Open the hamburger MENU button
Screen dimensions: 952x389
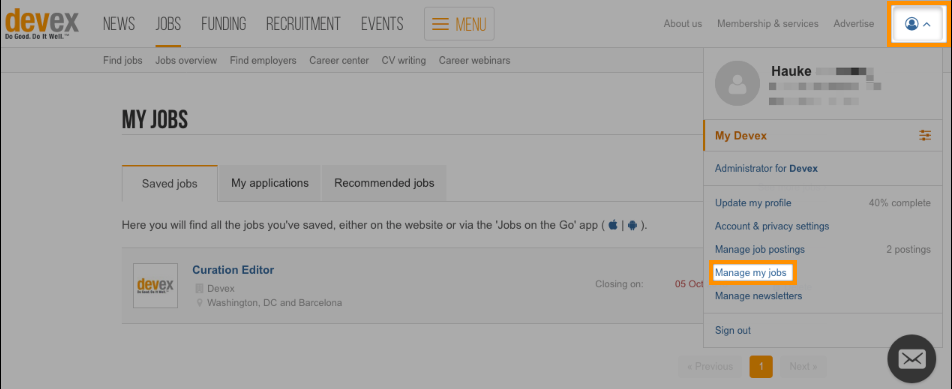click(x=459, y=24)
